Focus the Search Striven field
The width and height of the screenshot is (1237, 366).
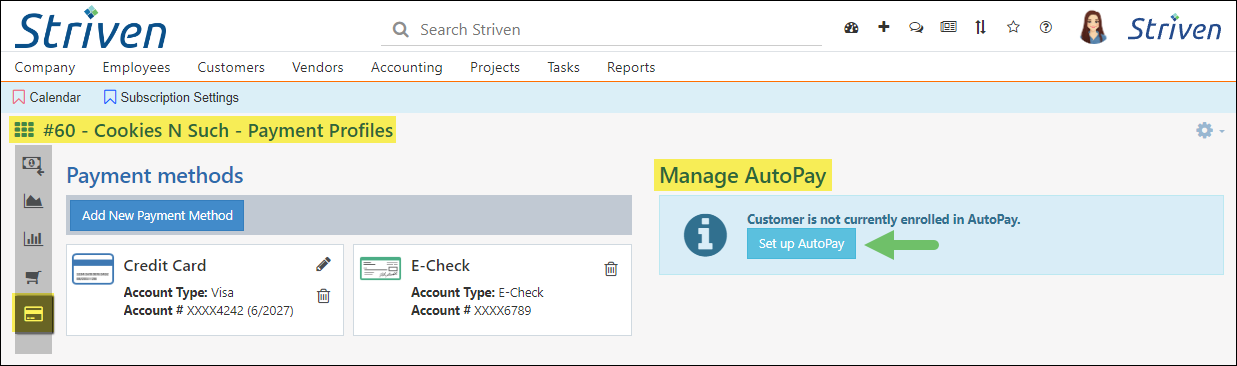600,30
